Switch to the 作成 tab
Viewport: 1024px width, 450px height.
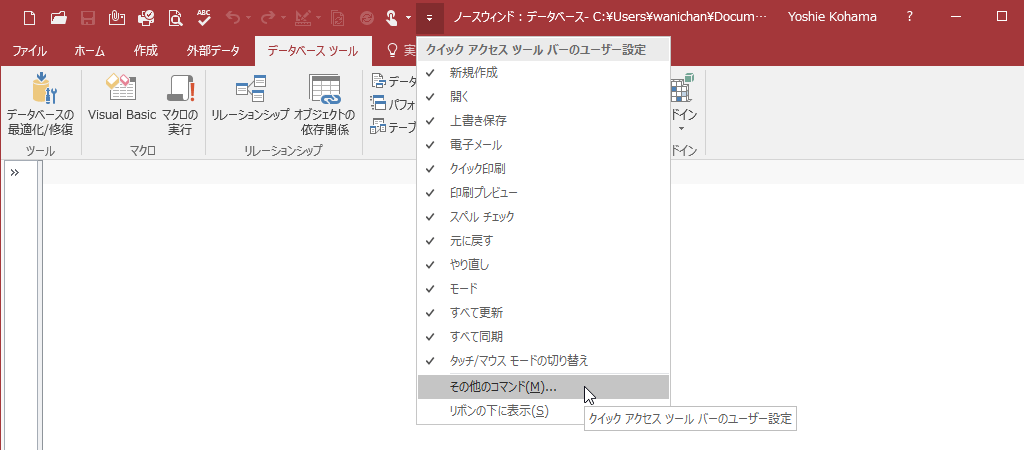[146, 51]
